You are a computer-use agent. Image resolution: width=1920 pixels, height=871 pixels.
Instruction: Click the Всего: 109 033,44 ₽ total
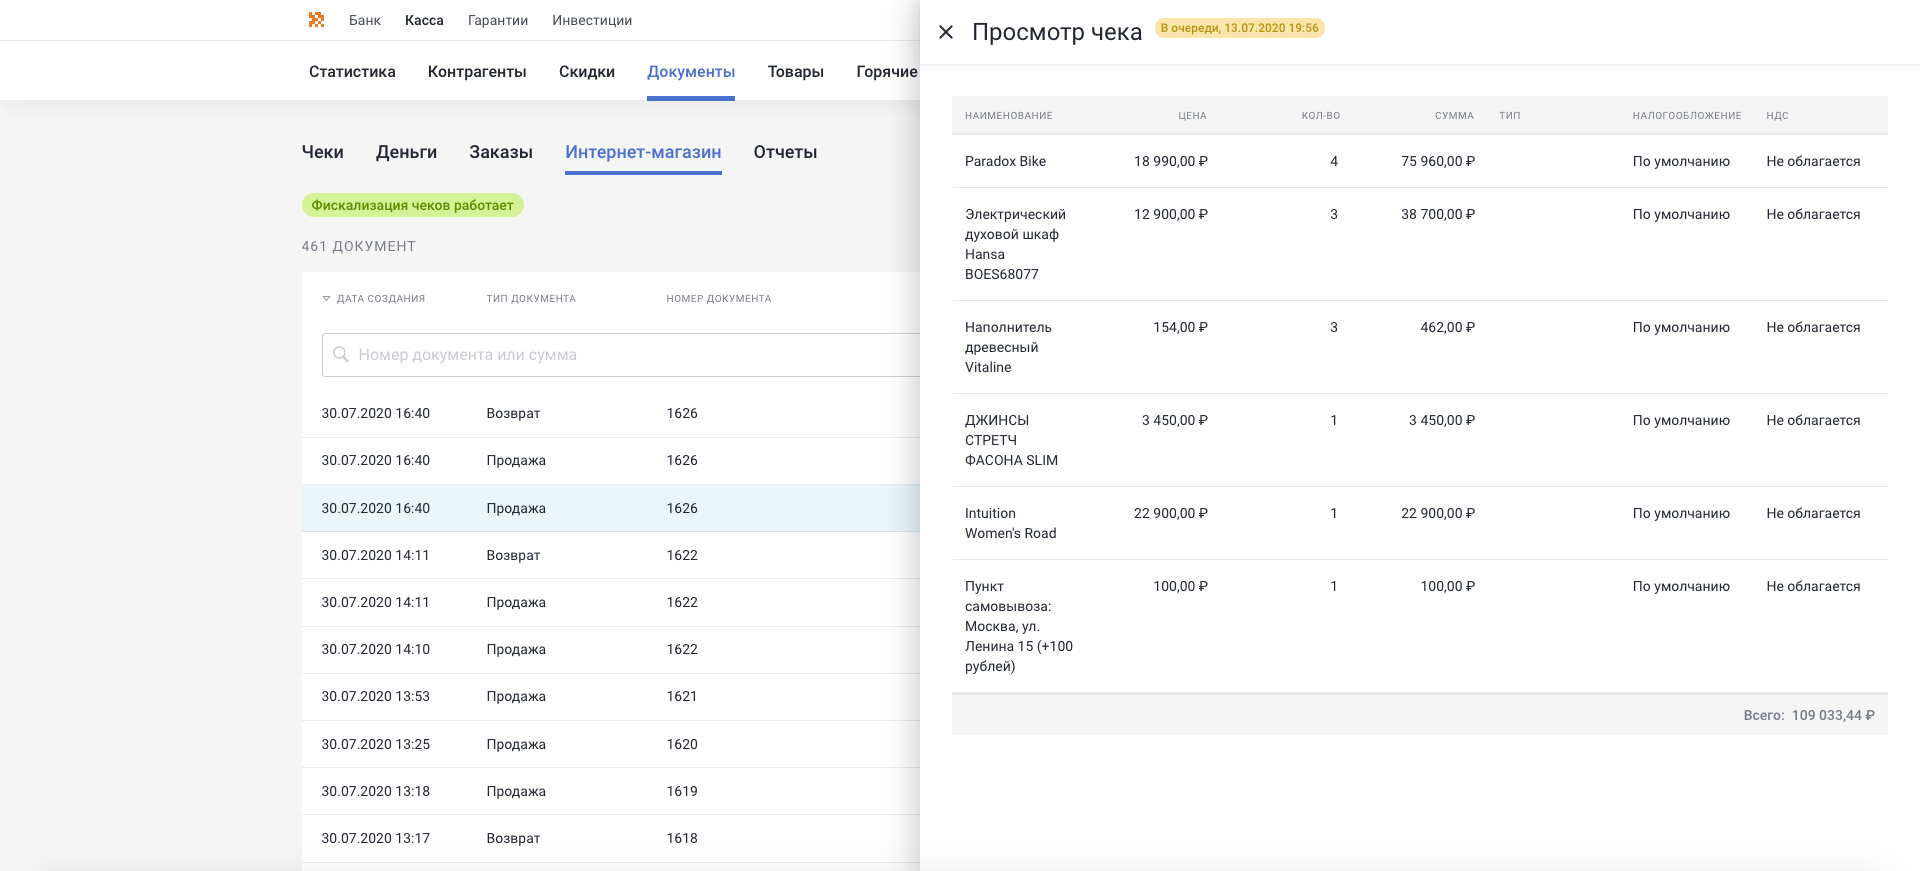coord(1809,716)
